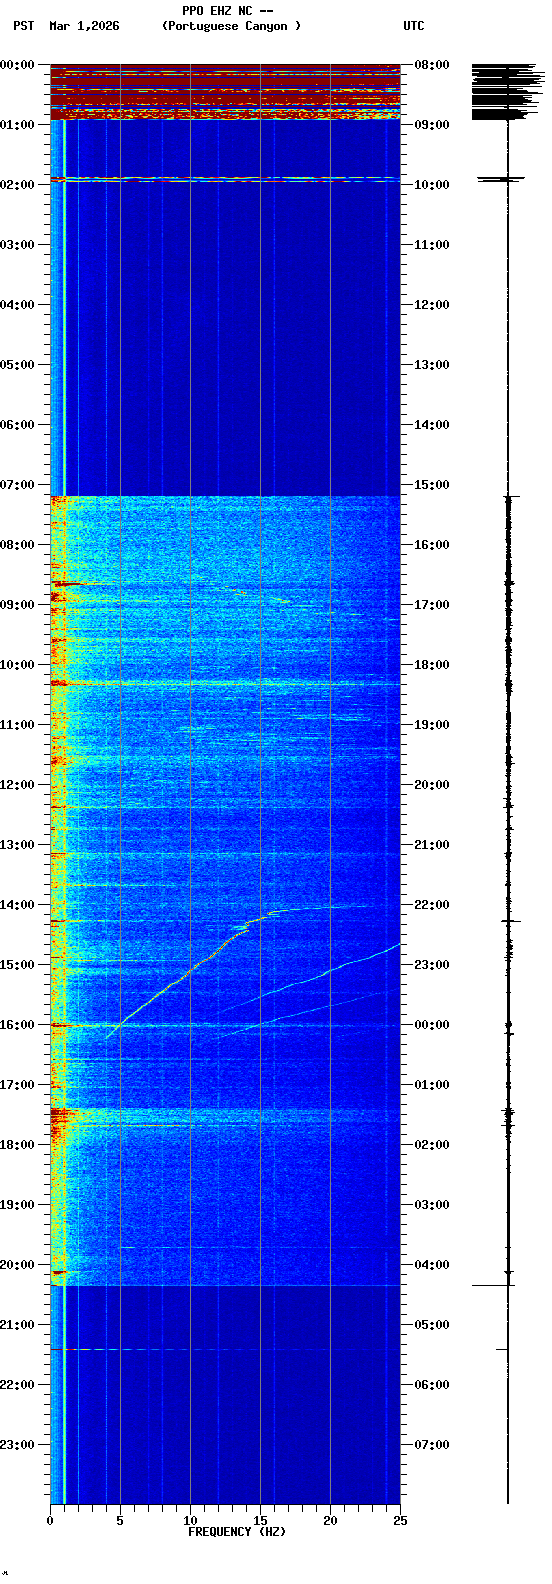Click '07:00' on the UTC time axis
Image resolution: width=552 pixels, height=1584 pixels.
[x=432, y=1445]
